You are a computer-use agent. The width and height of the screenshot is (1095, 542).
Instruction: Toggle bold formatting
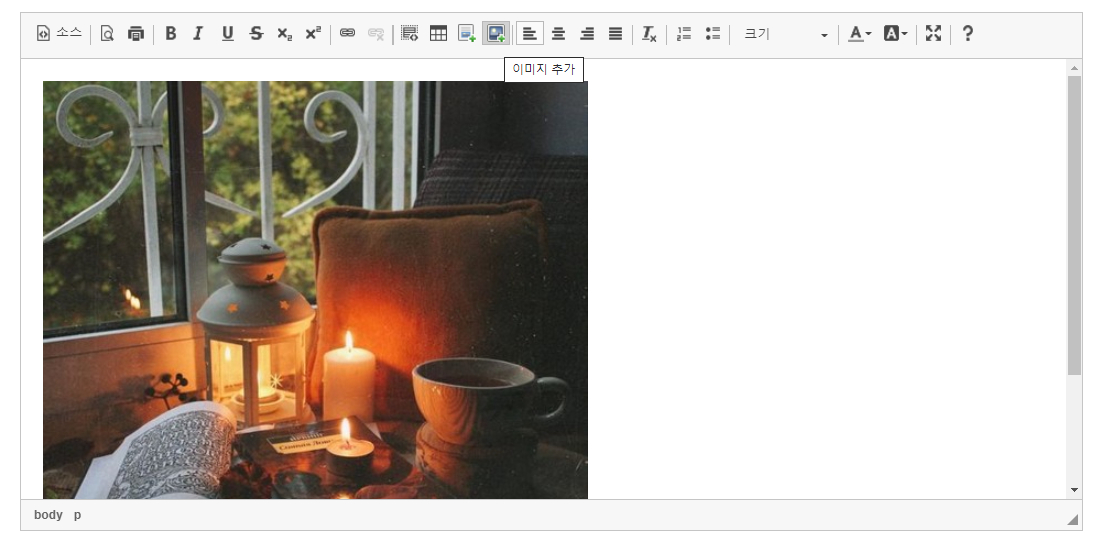[170, 34]
